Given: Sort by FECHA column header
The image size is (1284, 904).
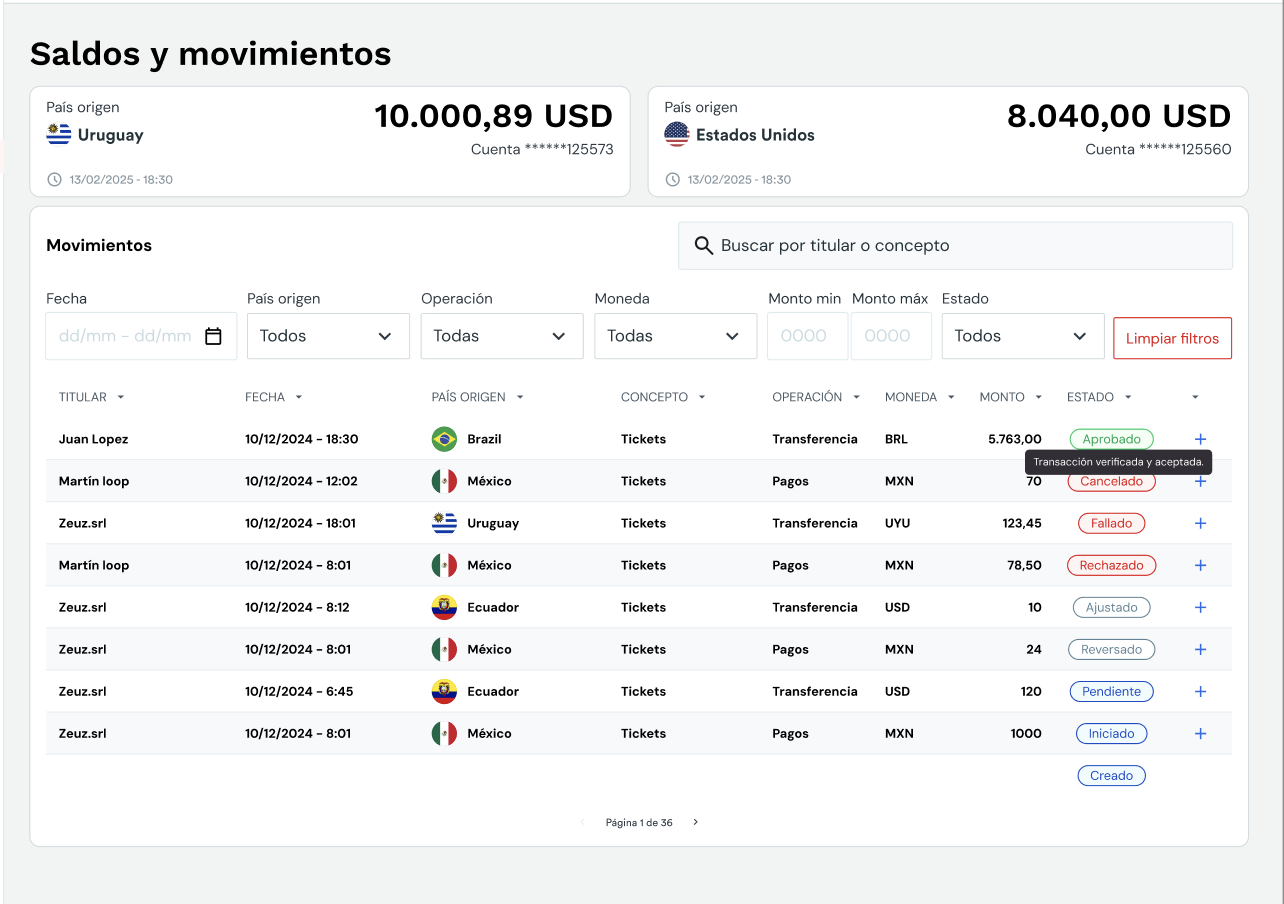Looking at the screenshot, I should 274,397.
